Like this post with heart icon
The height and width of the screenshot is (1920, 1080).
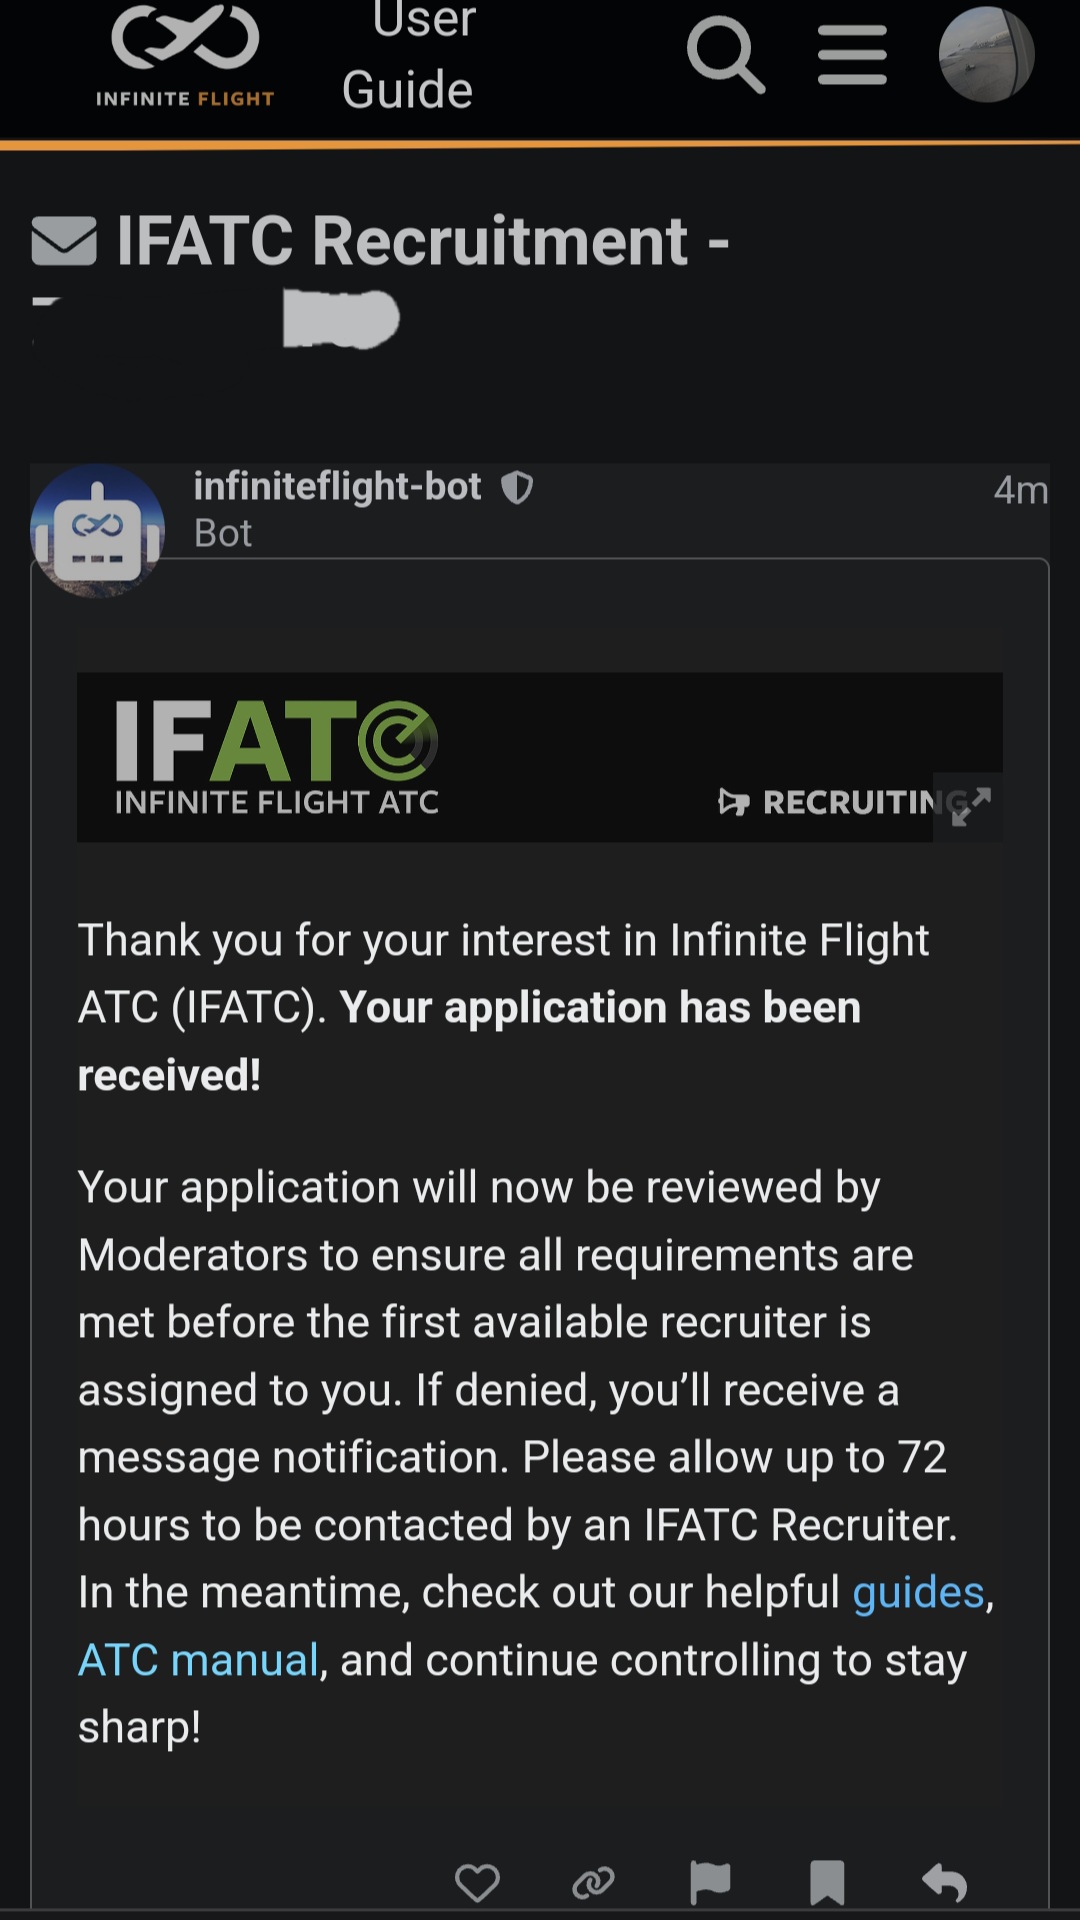(477, 1883)
